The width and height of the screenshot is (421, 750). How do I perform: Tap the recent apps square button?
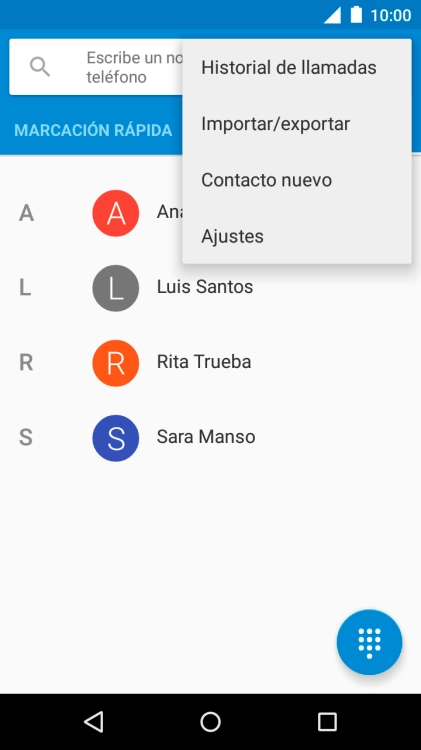click(327, 722)
